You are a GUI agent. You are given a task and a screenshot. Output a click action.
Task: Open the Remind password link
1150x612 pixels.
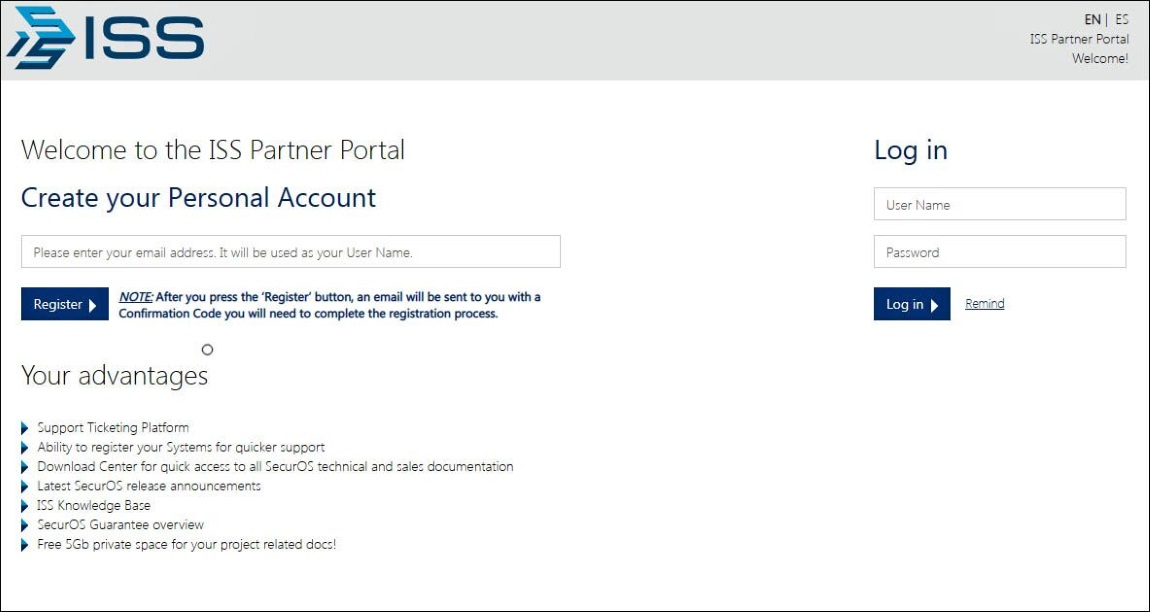click(x=983, y=303)
